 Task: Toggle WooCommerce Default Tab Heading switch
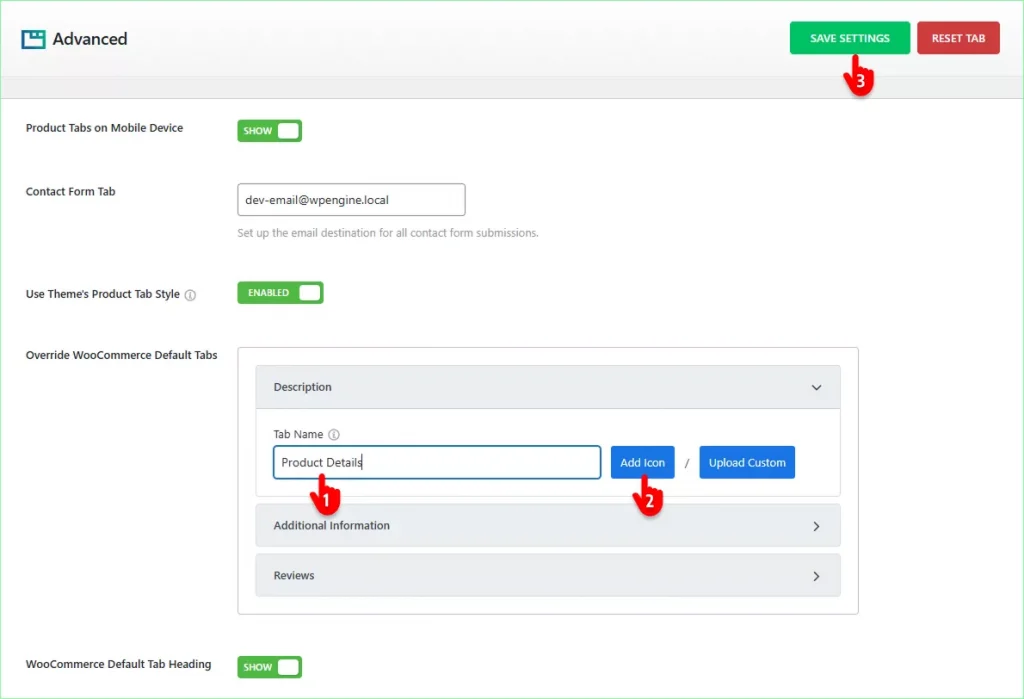click(x=269, y=667)
